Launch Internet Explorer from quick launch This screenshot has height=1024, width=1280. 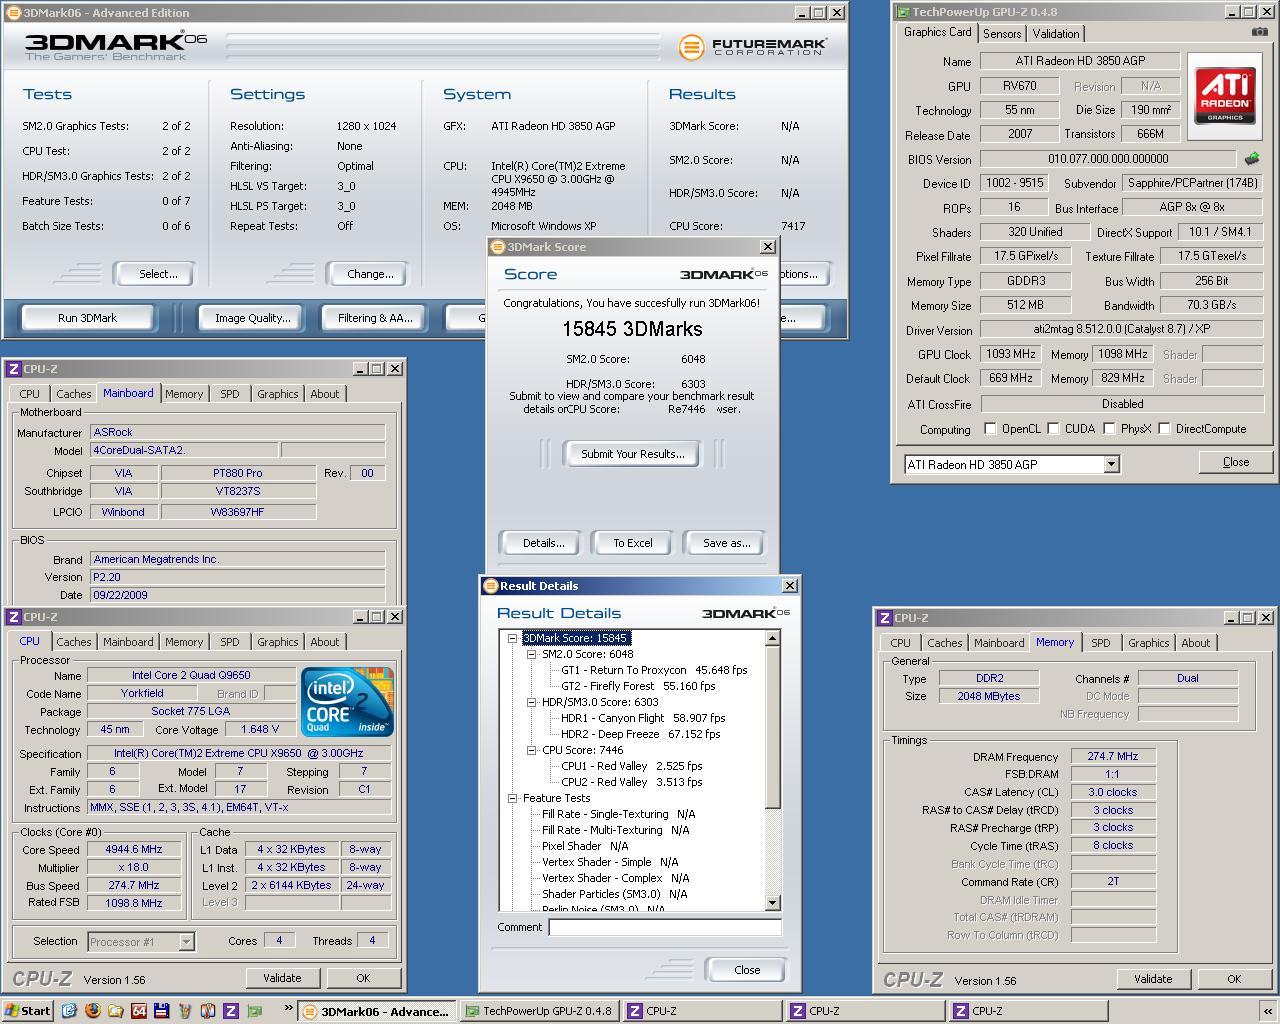69,1011
